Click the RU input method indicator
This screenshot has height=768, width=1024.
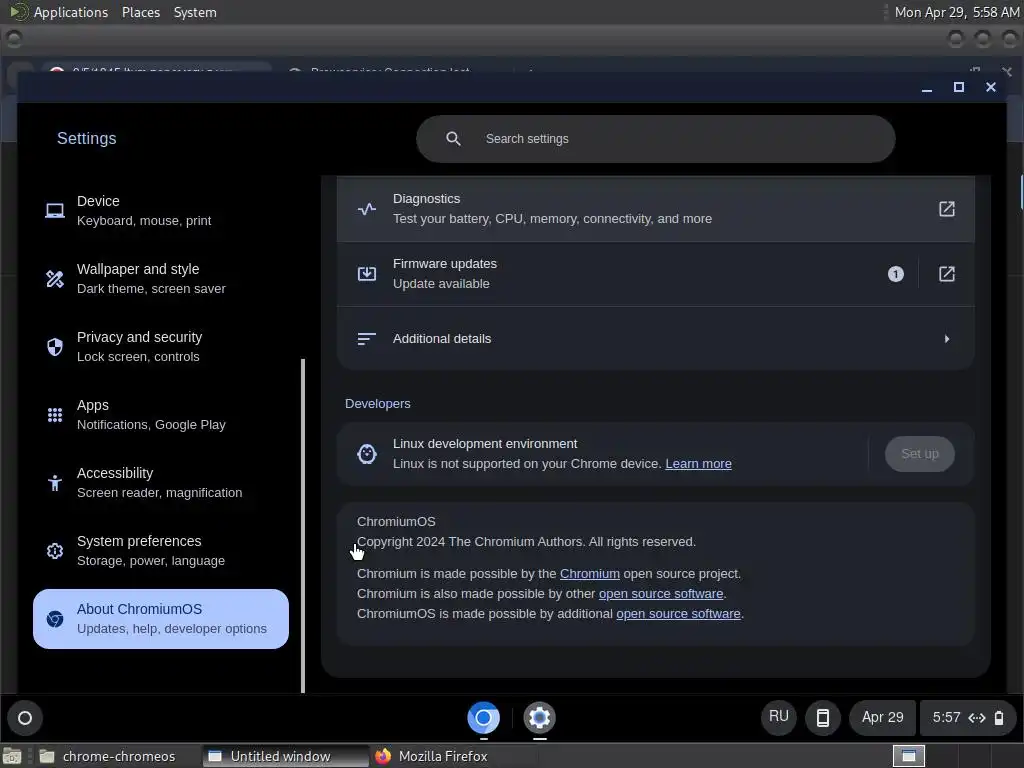click(x=778, y=717)
